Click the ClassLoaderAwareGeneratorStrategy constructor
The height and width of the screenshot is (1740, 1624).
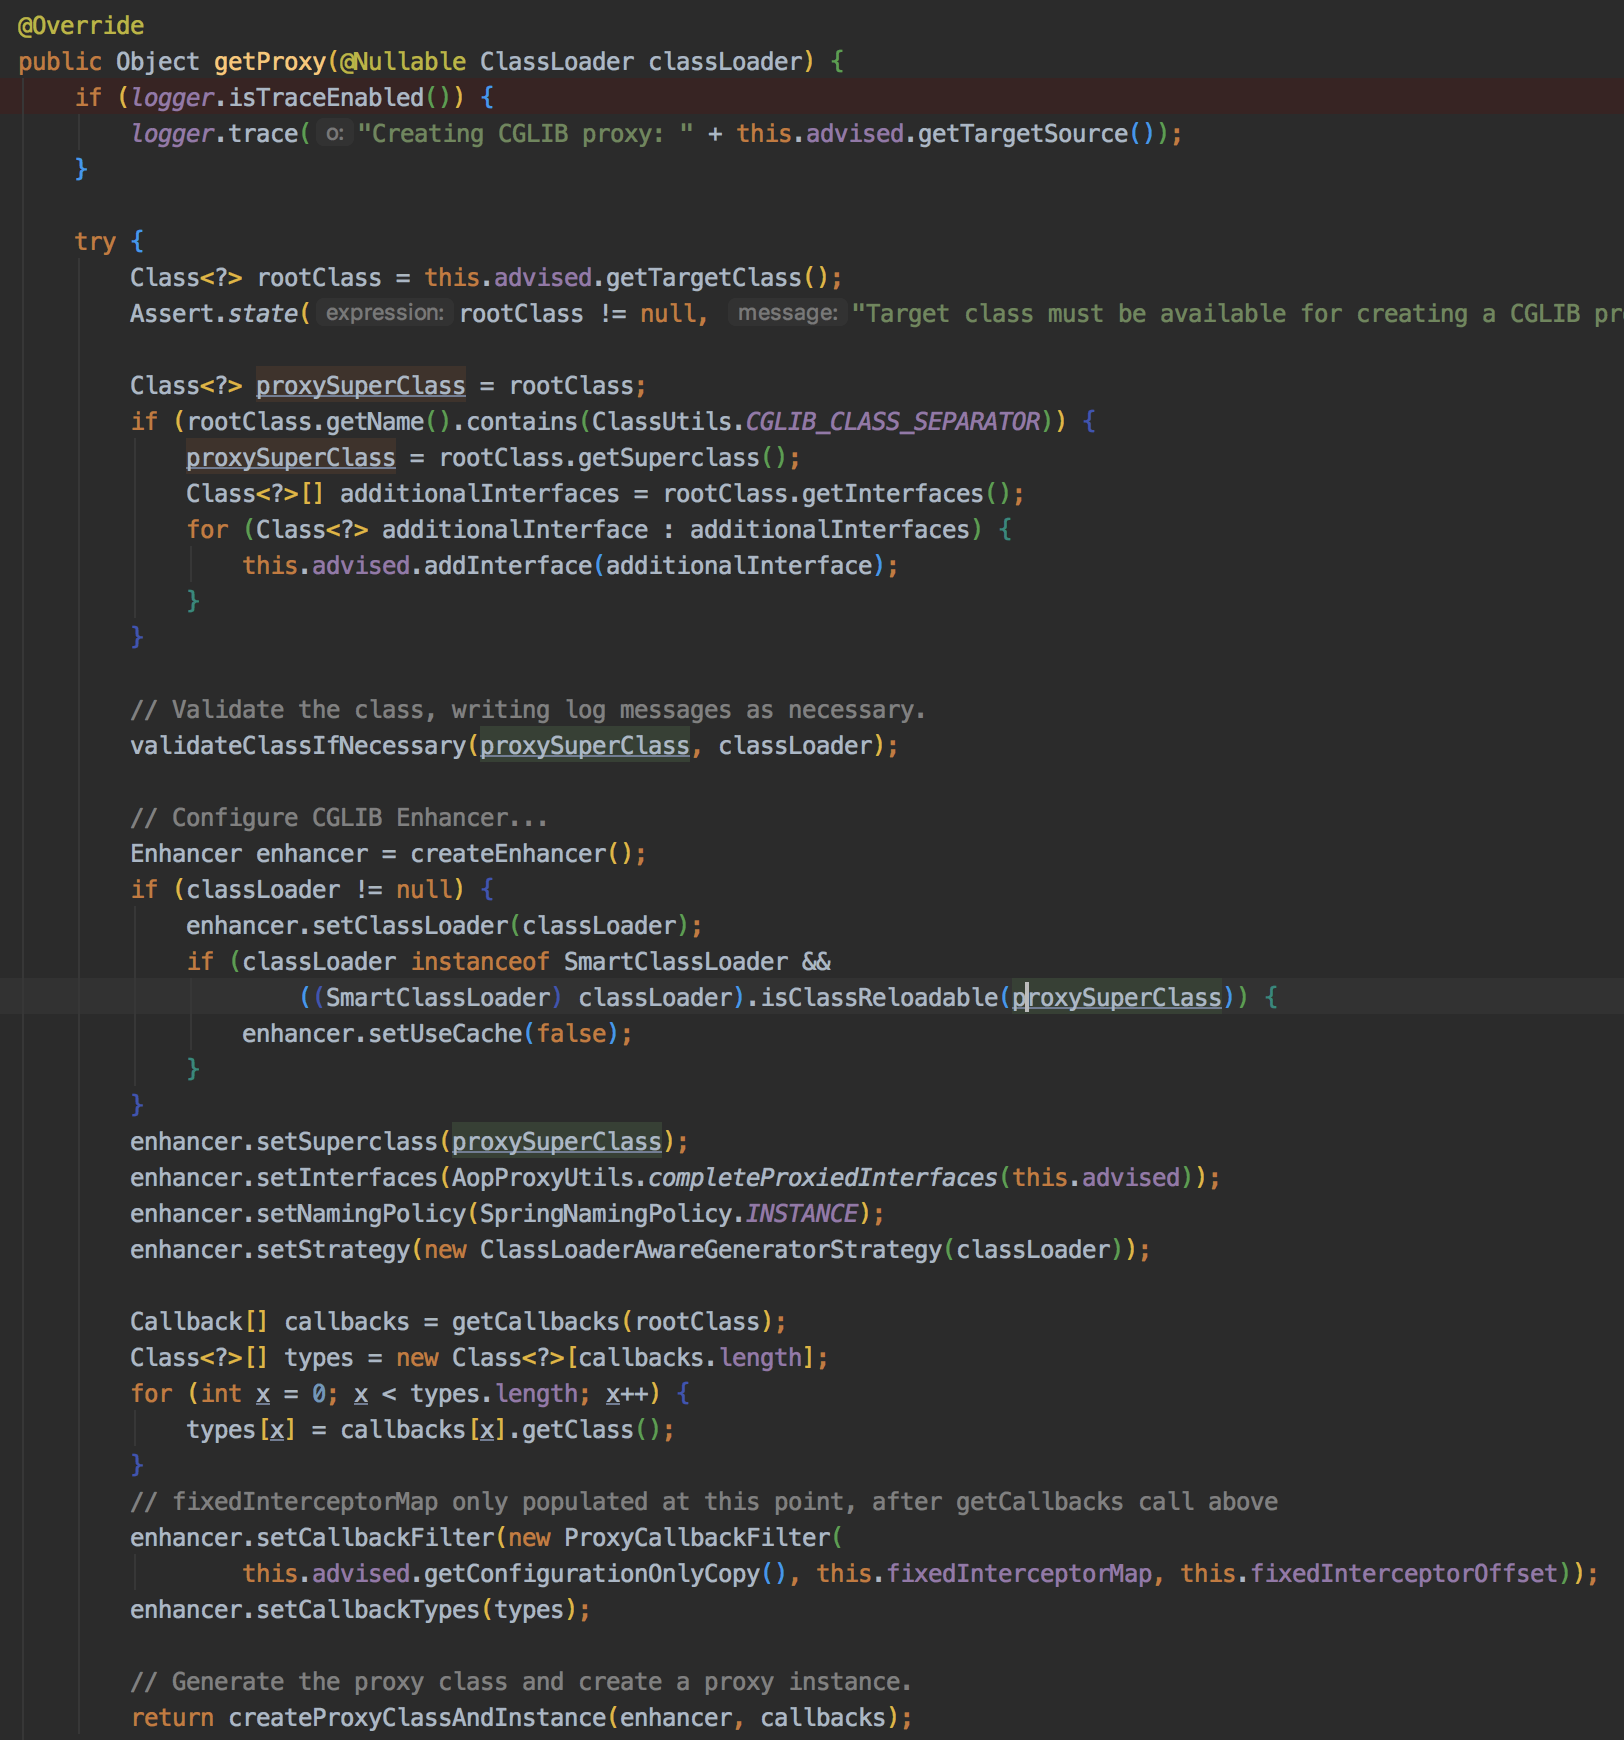(x=711, y=1249)
